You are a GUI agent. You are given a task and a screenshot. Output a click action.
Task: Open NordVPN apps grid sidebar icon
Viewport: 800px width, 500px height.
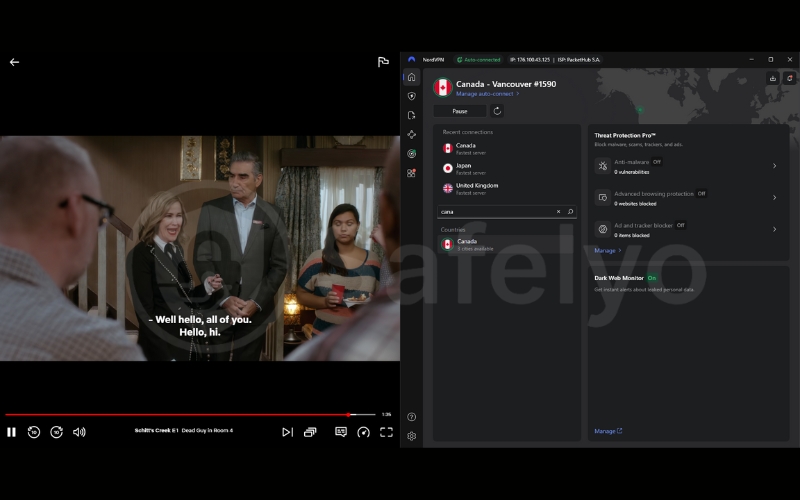411,173
